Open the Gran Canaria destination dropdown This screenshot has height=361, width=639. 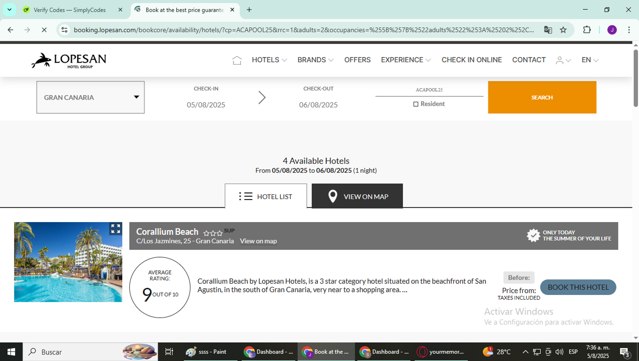tap(90, 97)
